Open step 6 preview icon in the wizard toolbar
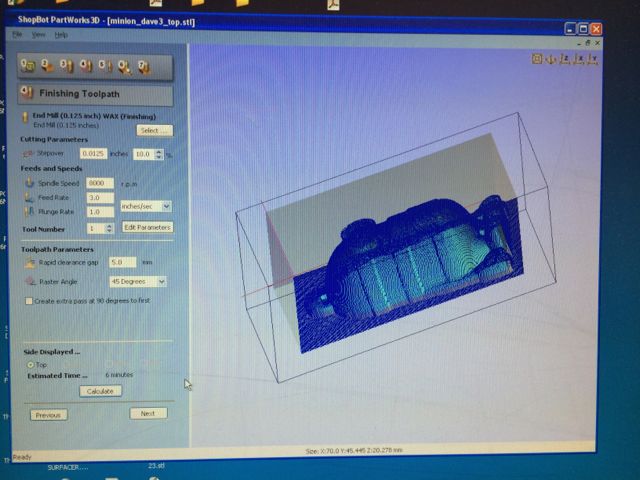Image resolution: width=640 pixels, height=480 pixels. 124,67
